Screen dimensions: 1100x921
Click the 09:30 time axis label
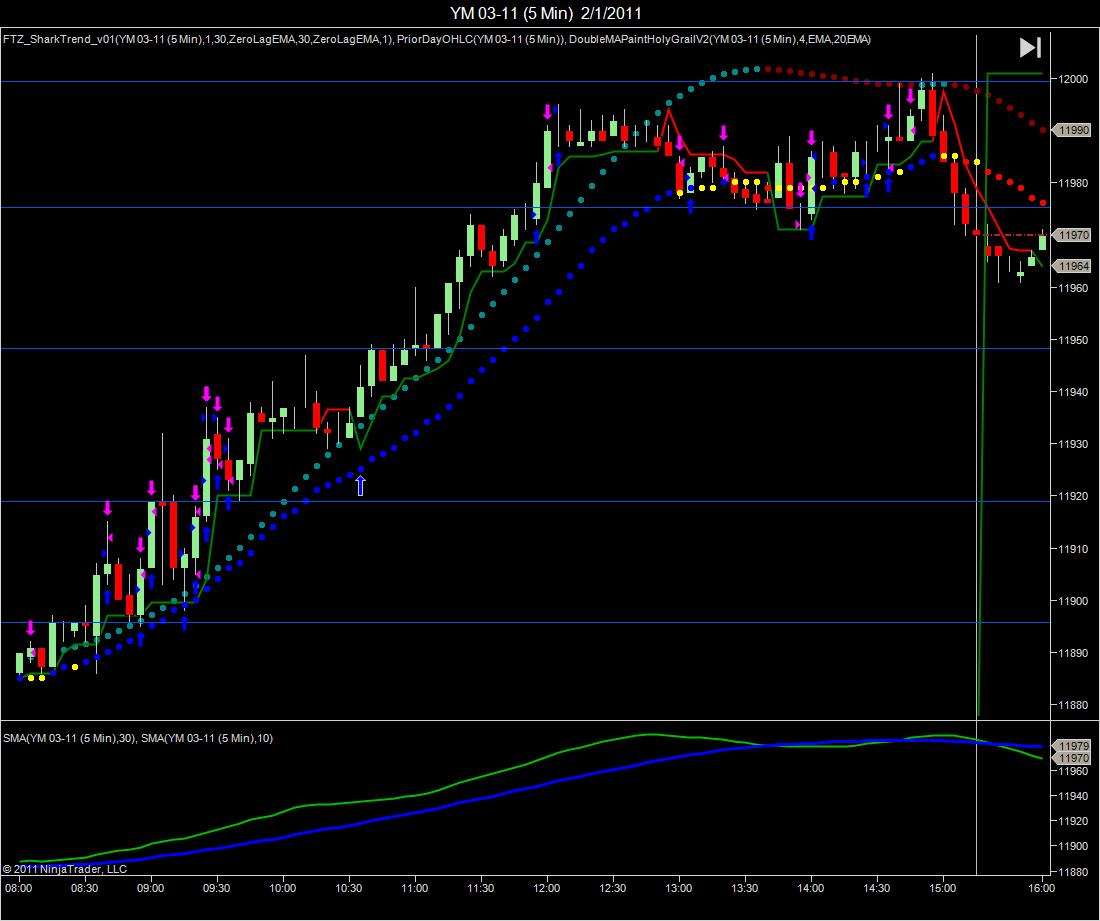click(217, 888)
